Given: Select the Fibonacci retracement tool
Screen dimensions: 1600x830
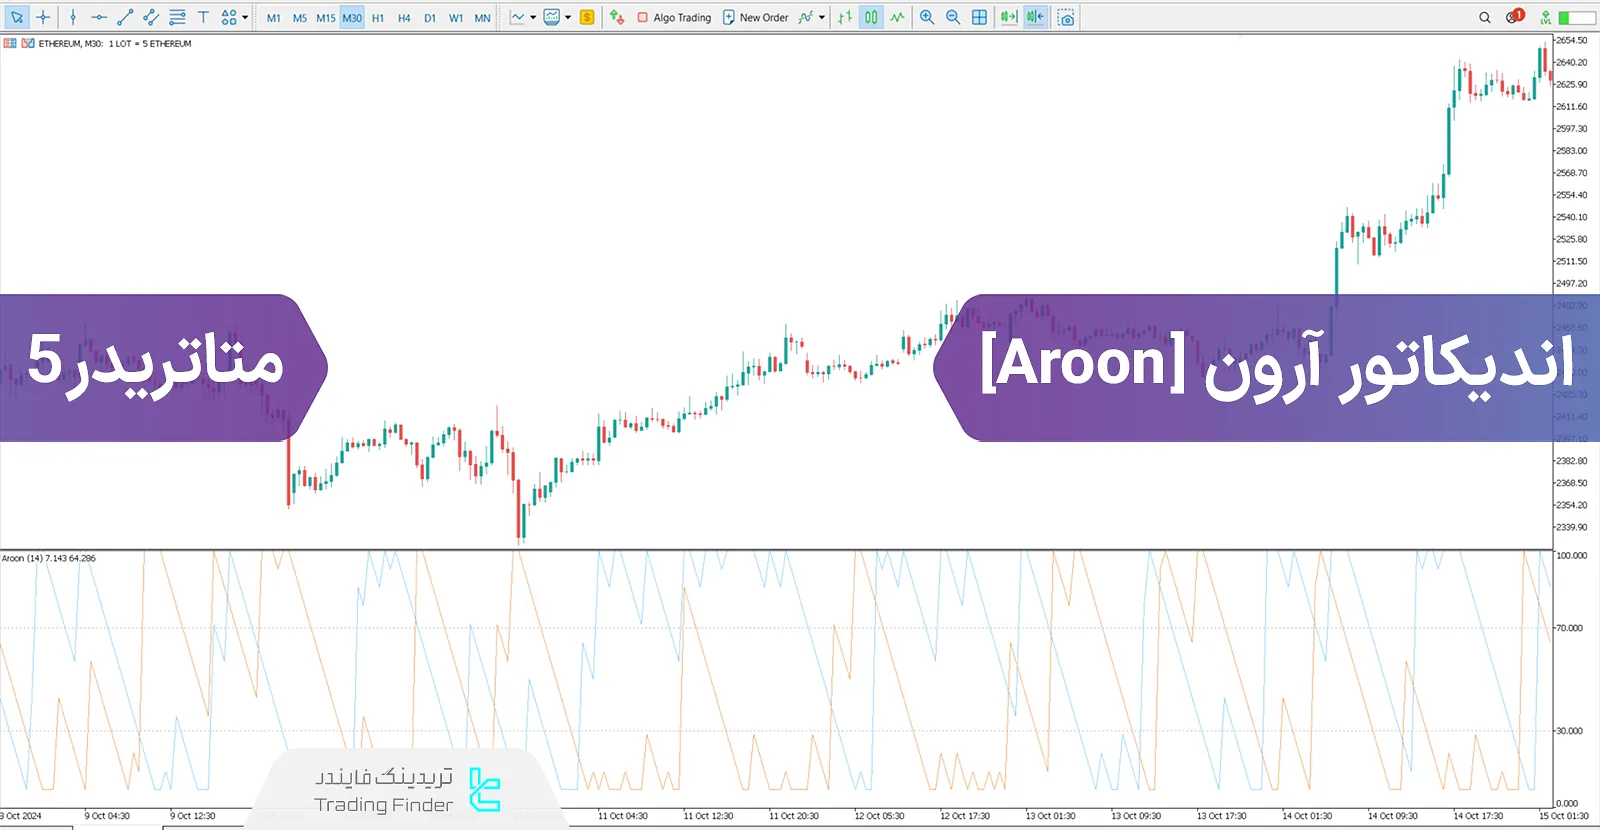Looking at the screenshot, I should click(177, 17).
